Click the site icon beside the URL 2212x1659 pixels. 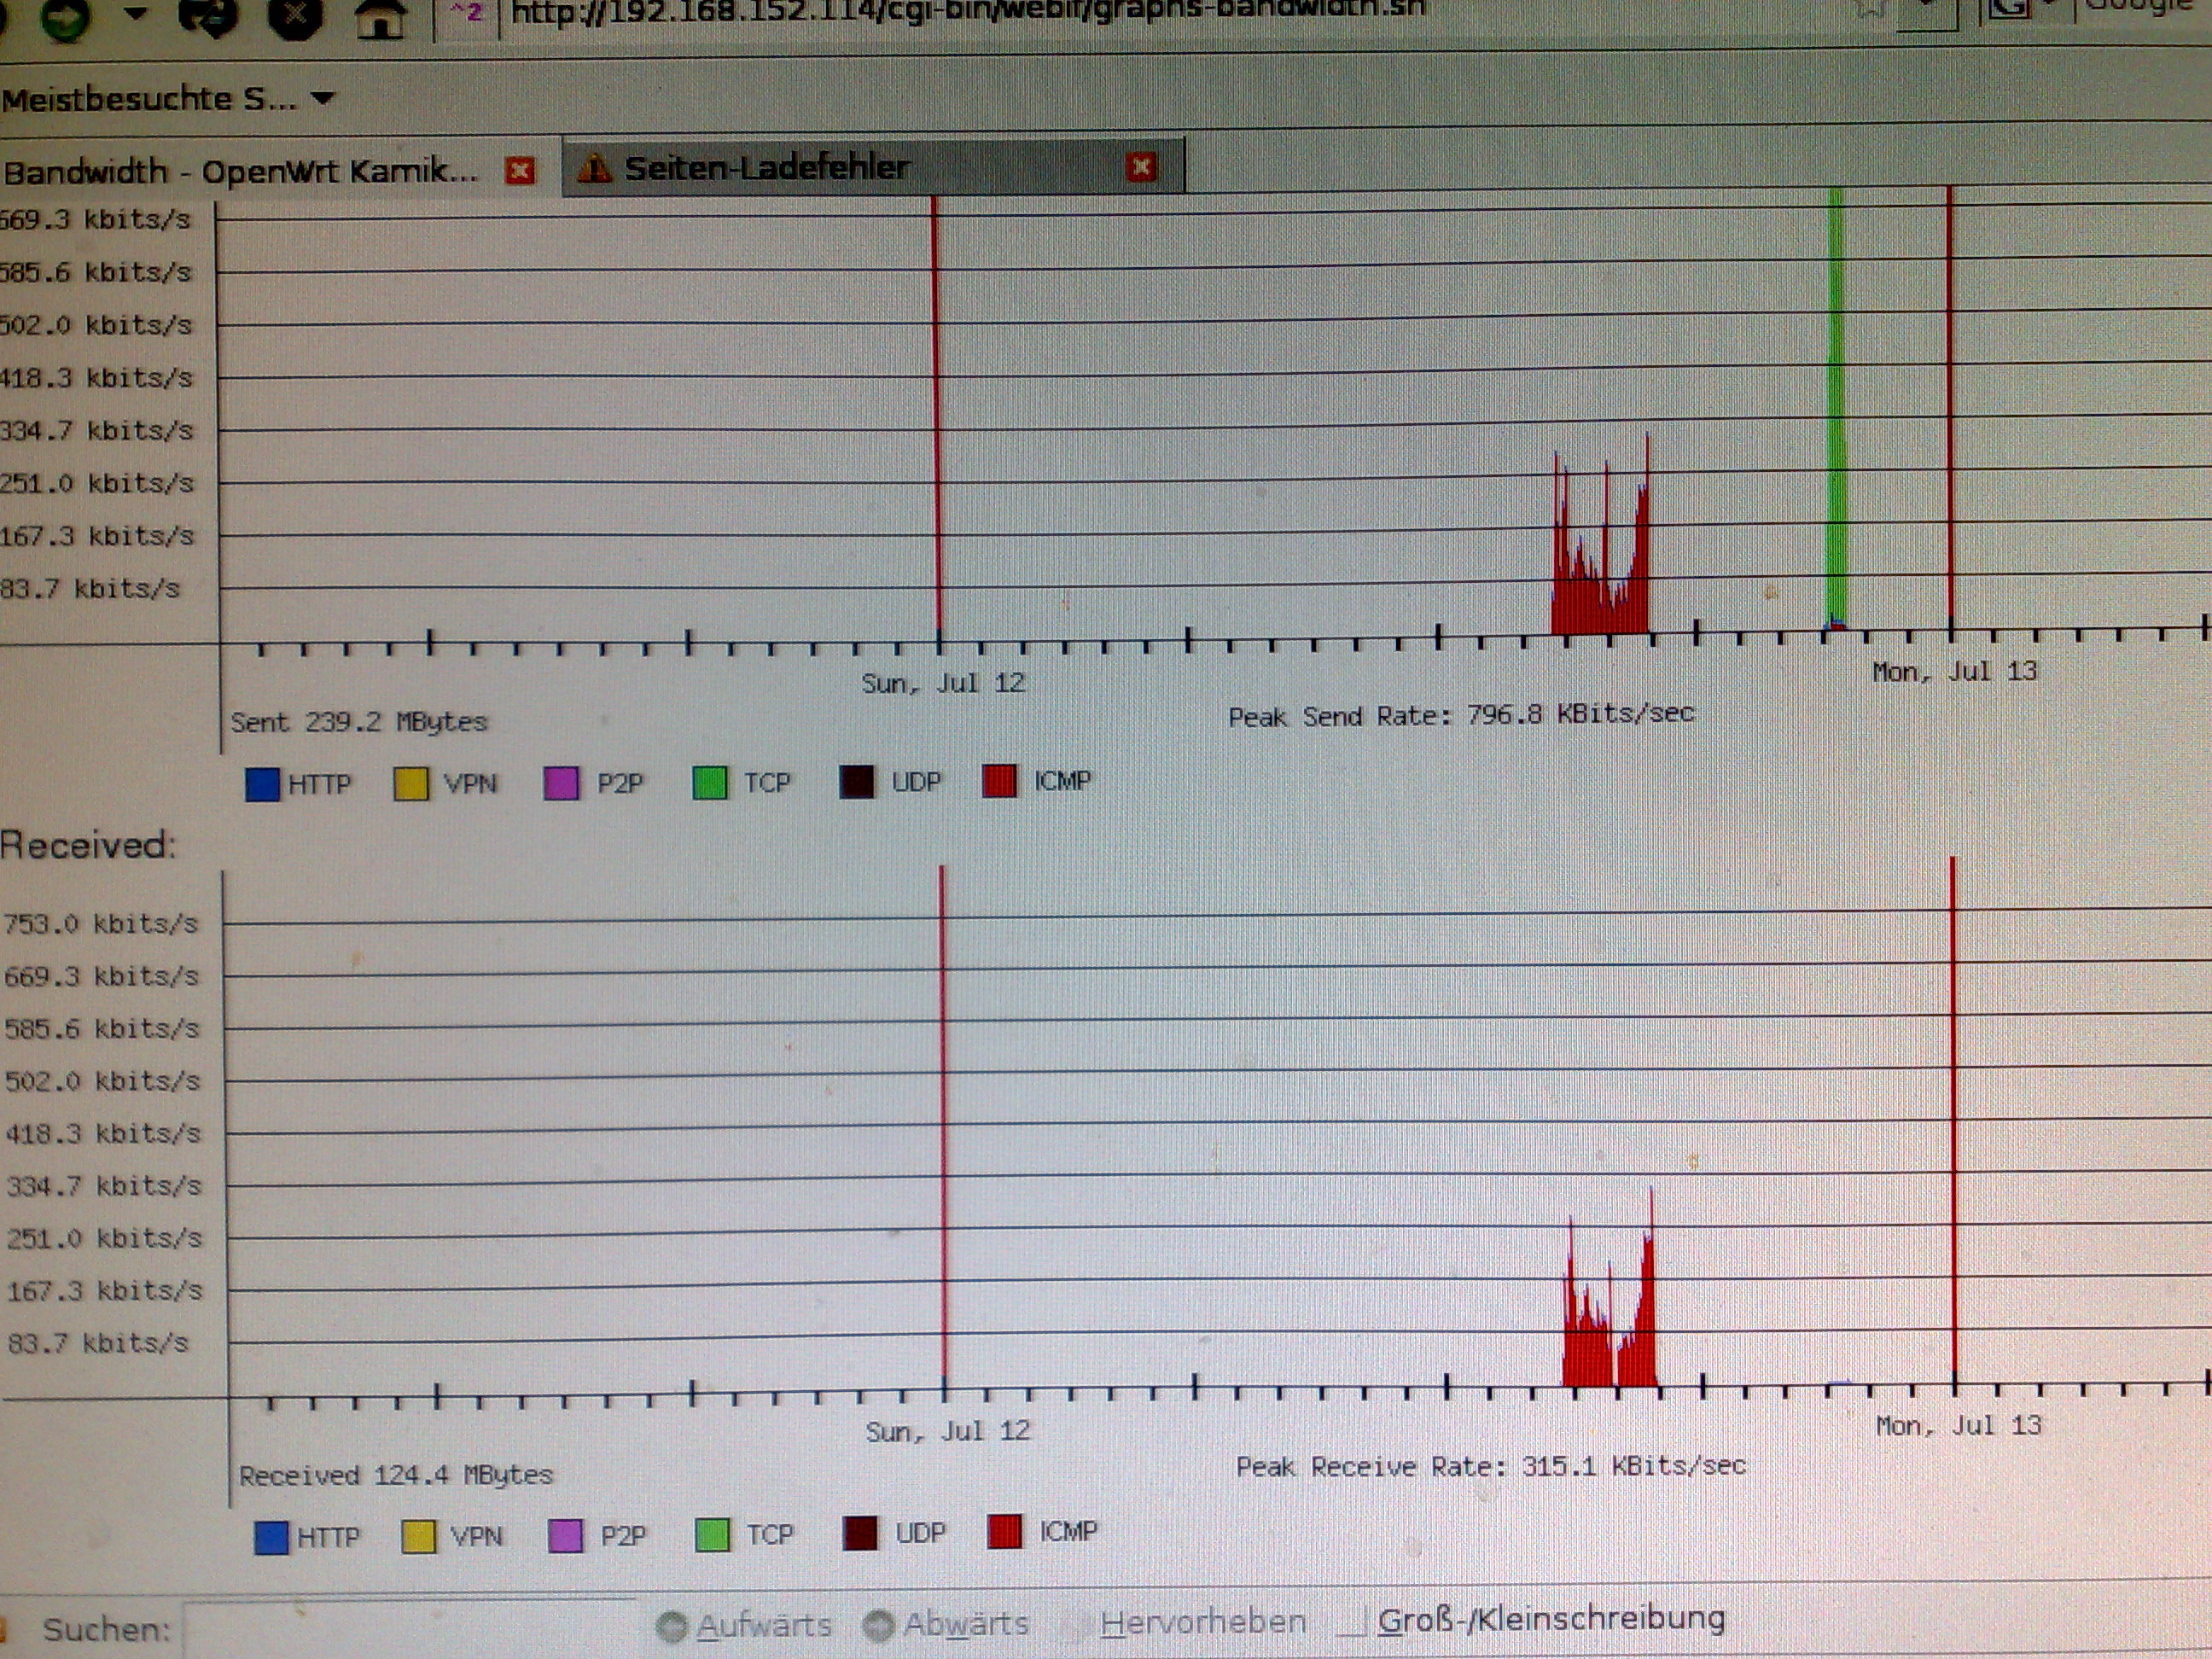(x=467, y=14)
